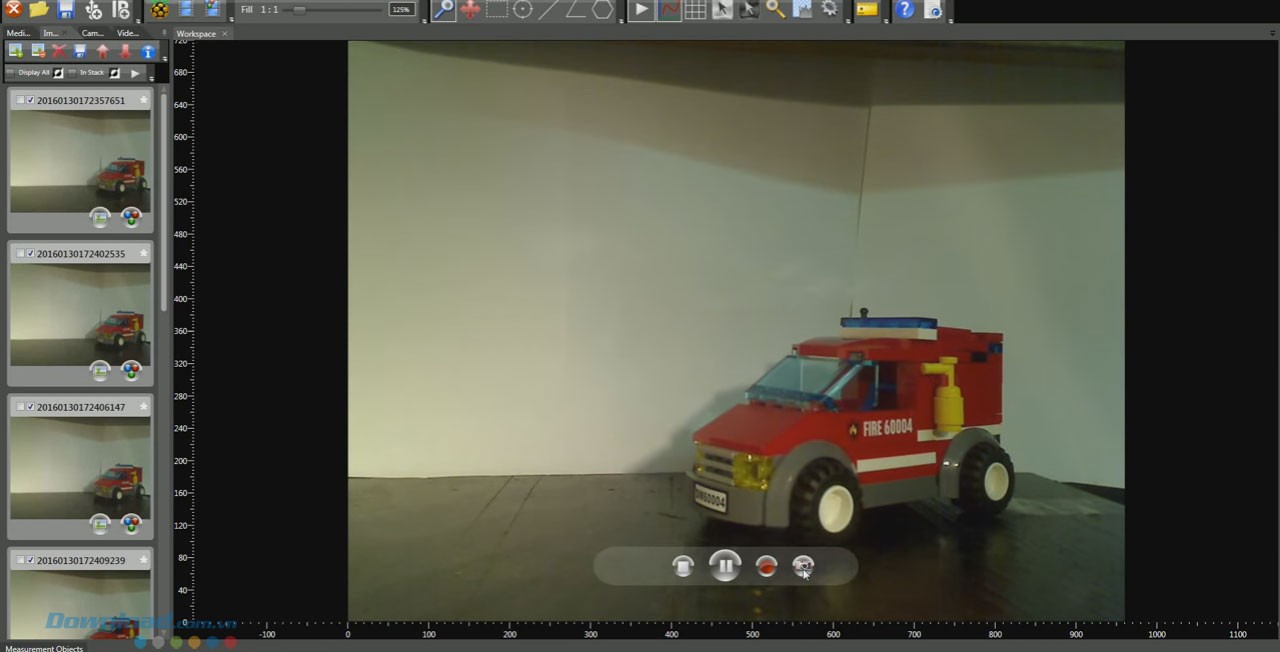Screen dimensions: 1280x652
Task: Switch to the Cam... tab
Action: [x=92, y=33]
